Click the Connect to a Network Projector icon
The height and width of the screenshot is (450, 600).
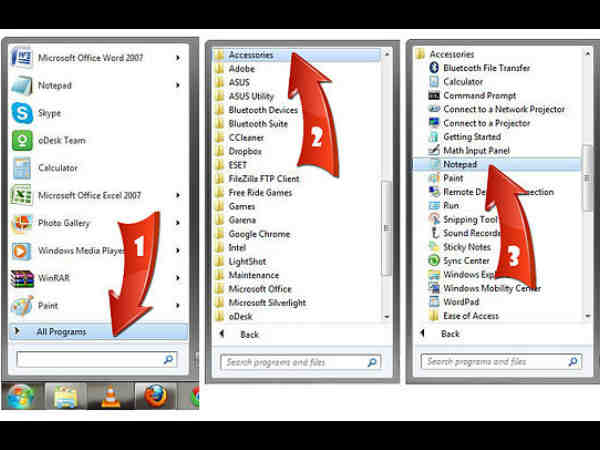(x=434, y=109)
